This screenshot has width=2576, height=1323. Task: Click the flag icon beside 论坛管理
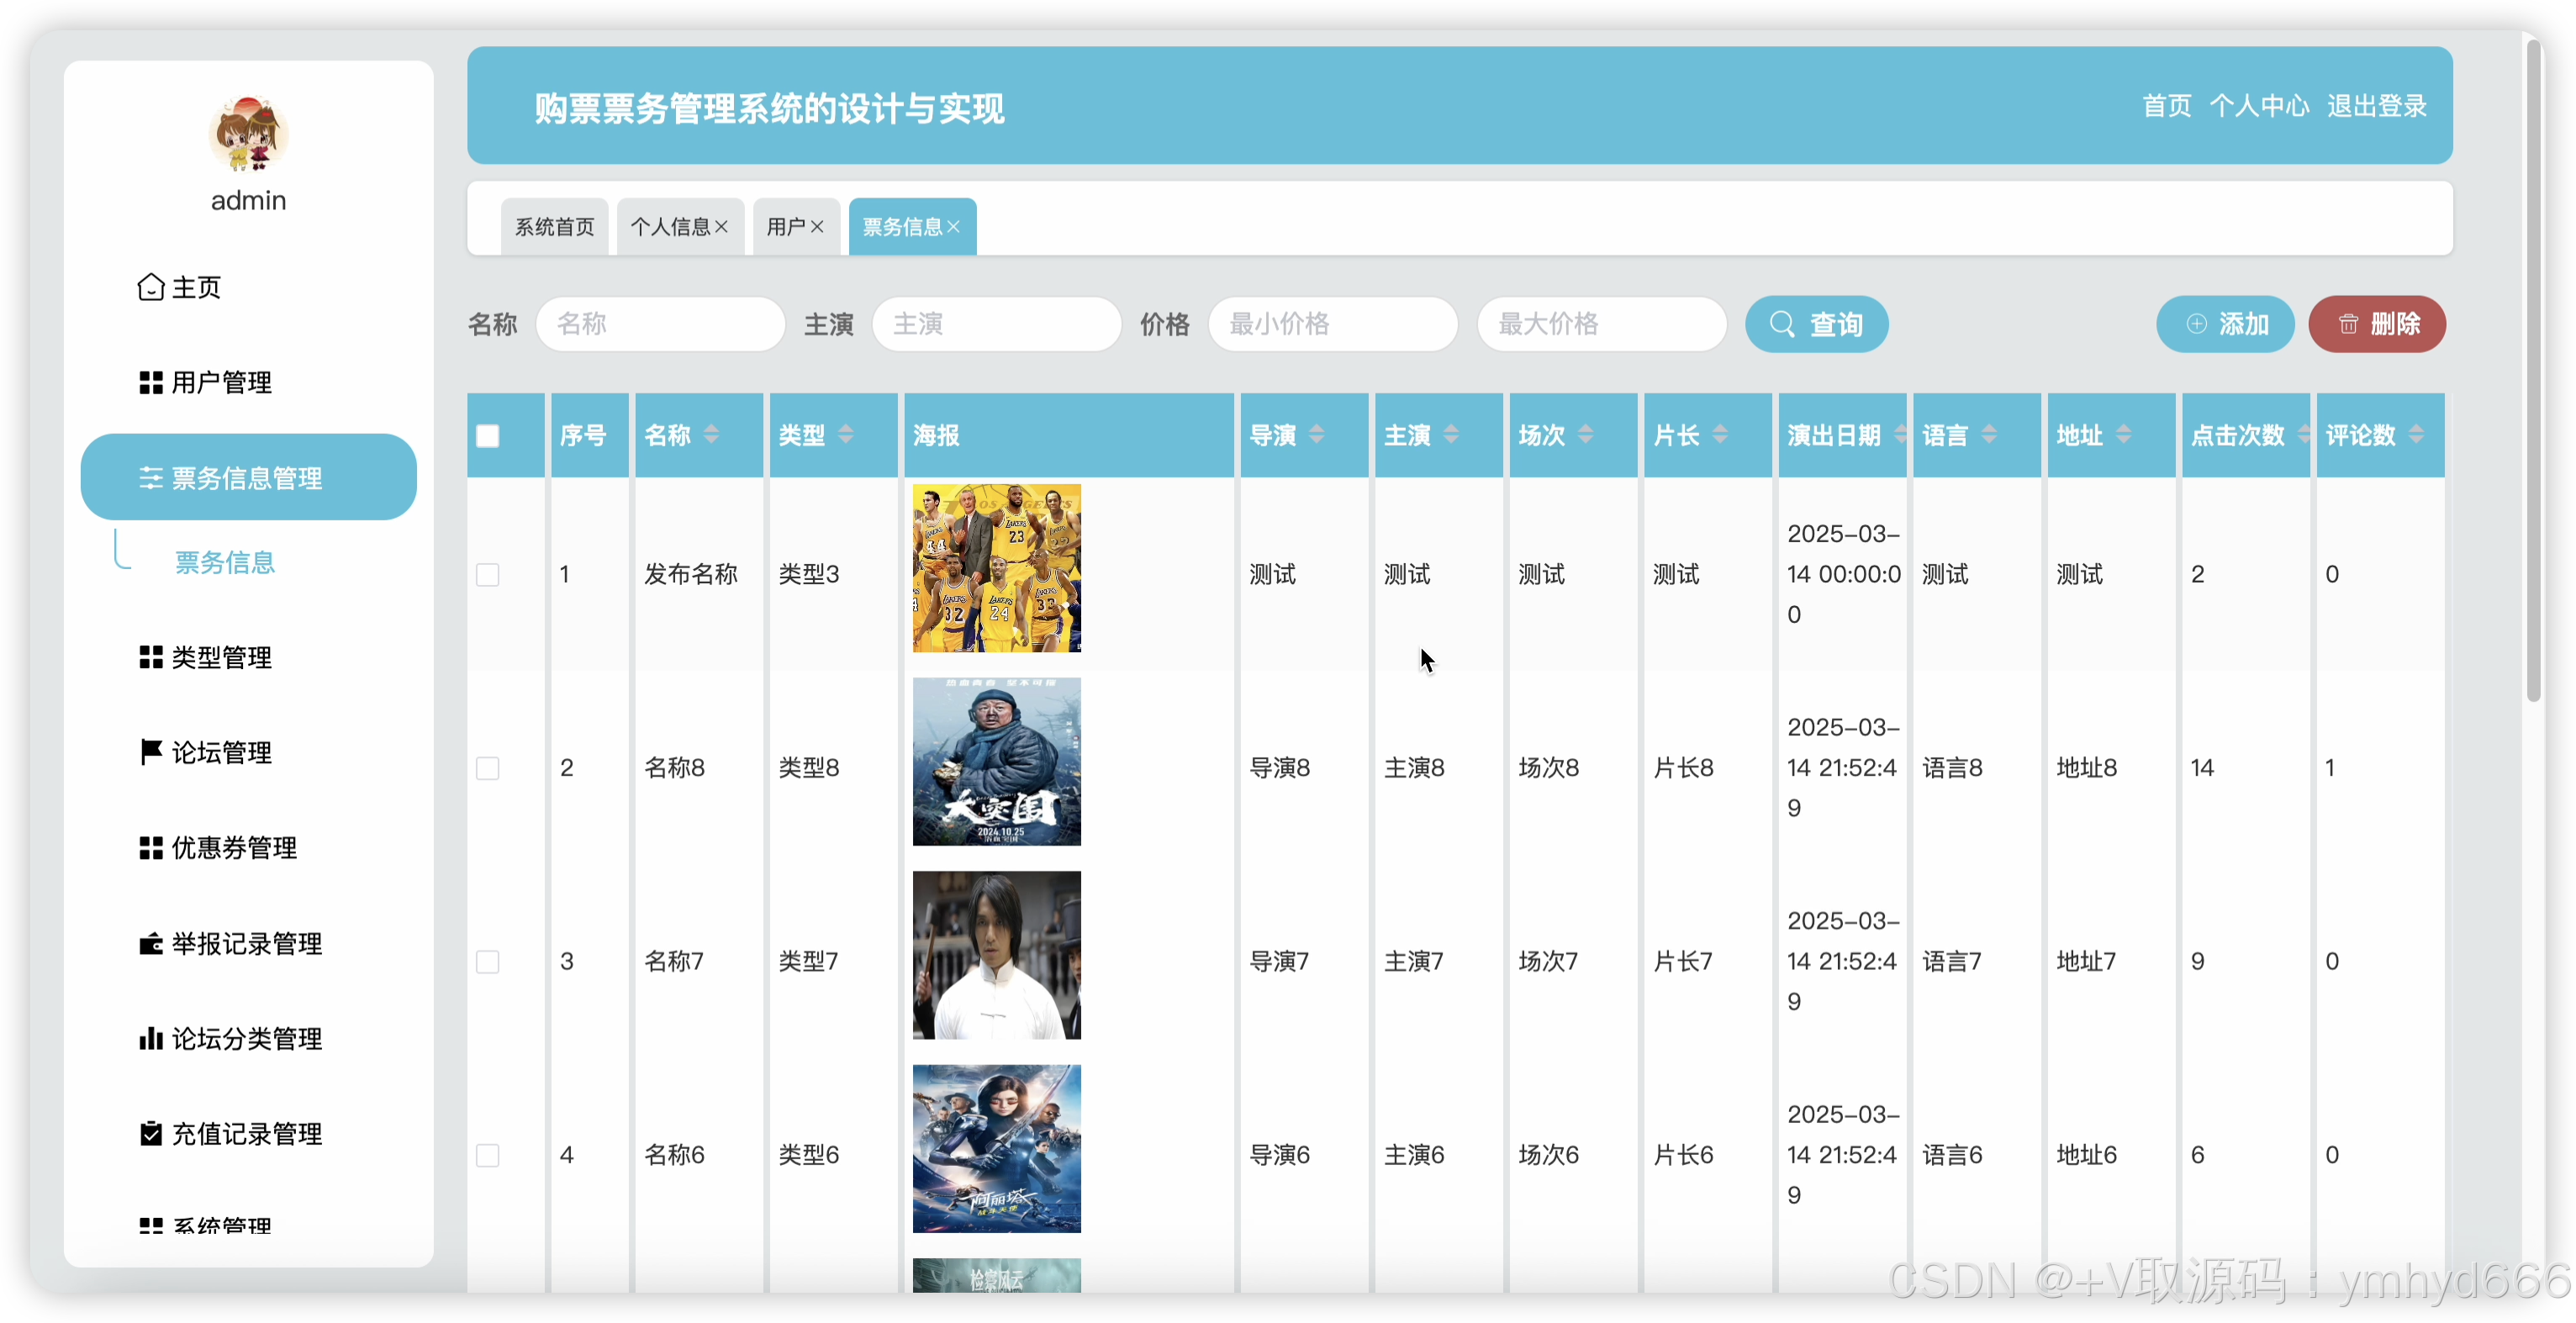tap(150, 752)
